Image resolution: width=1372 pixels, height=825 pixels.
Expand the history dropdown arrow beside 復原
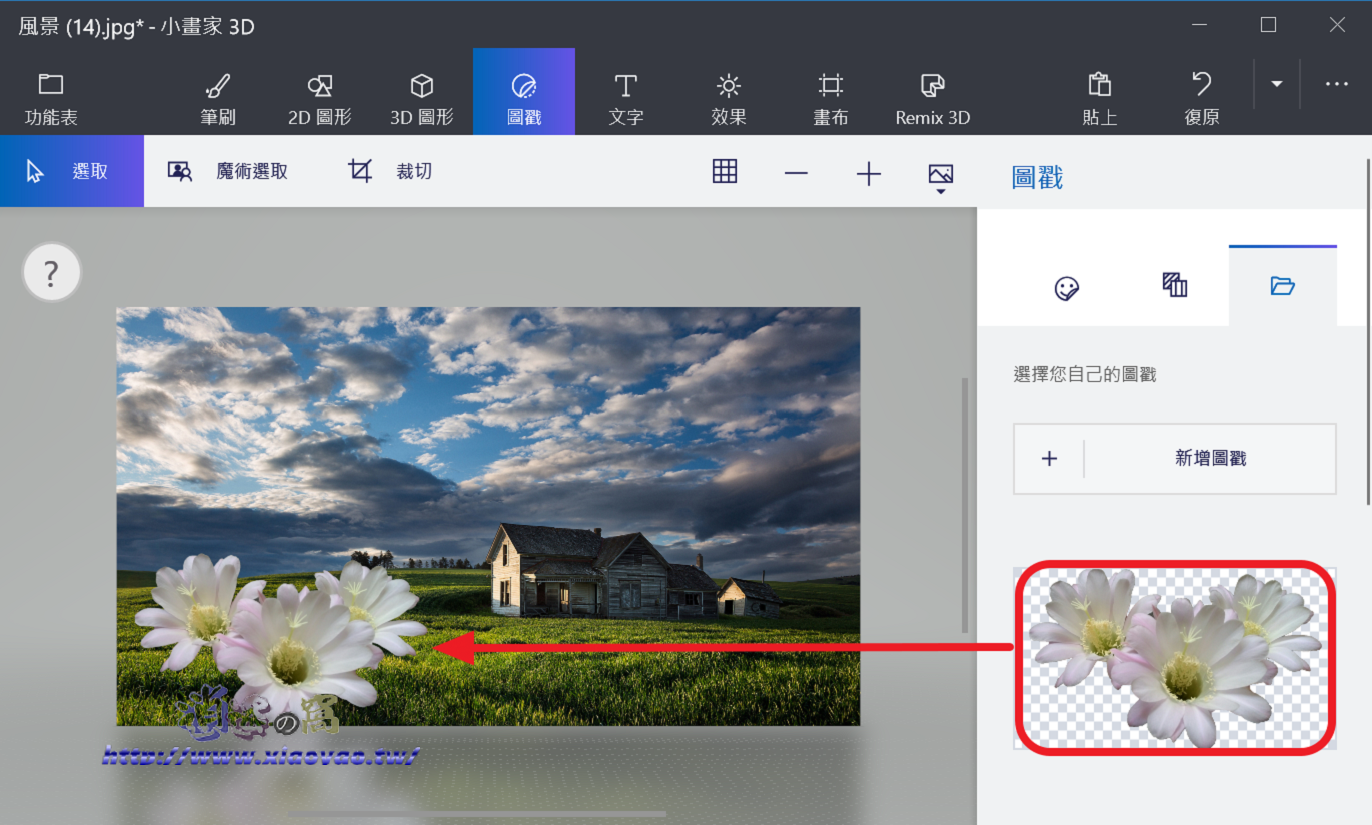point(1277,84)
